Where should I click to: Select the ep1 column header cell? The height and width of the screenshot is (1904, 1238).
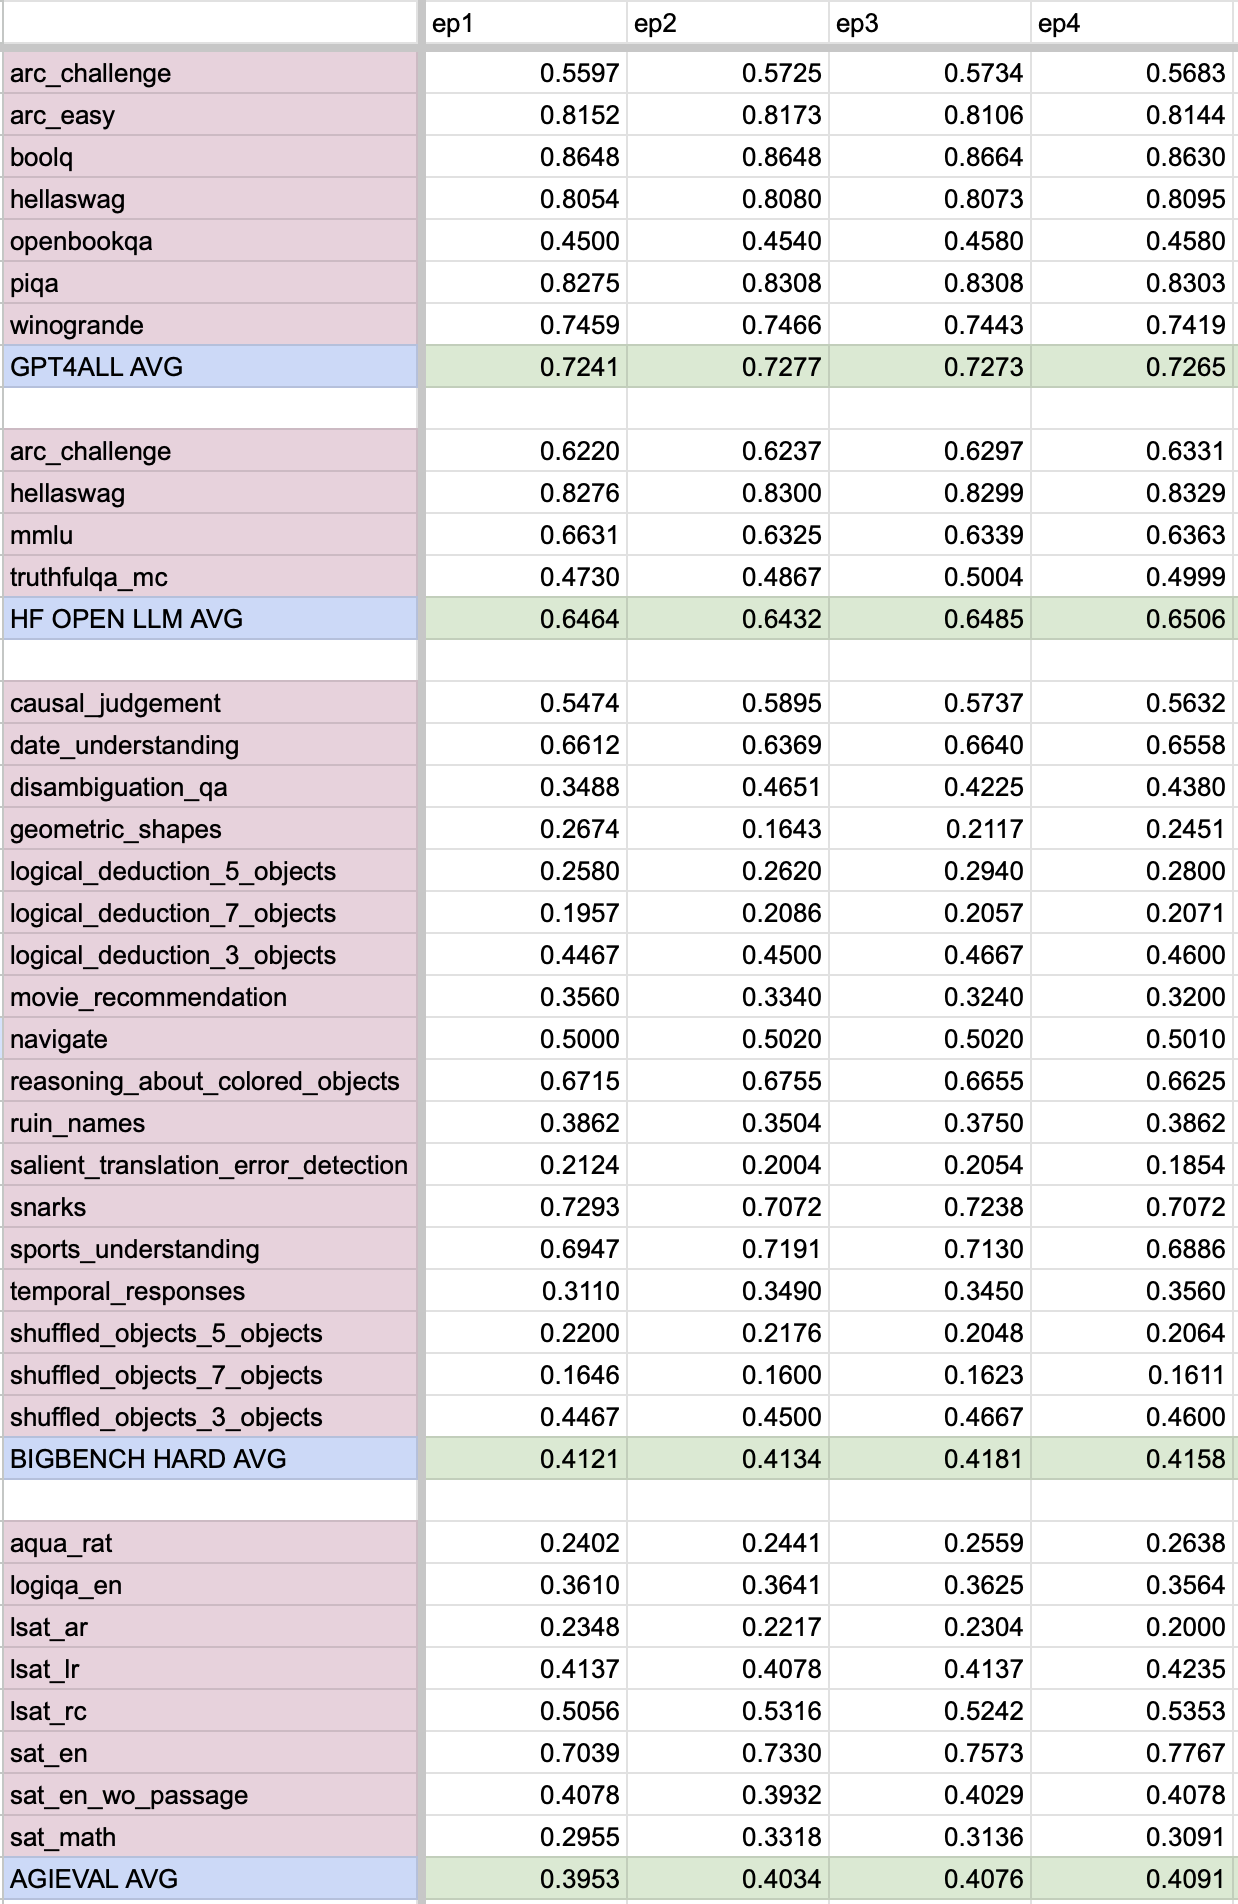click(526, 24)
